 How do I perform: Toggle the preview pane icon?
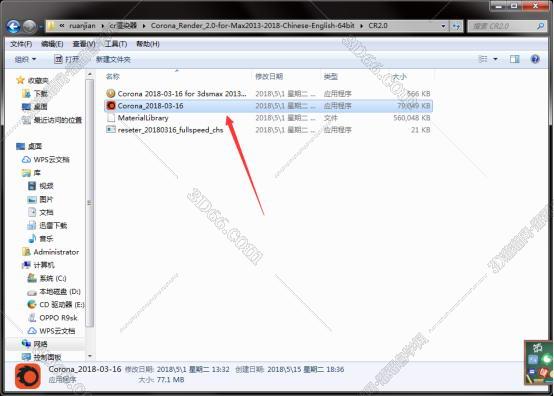tap(515, 59)
